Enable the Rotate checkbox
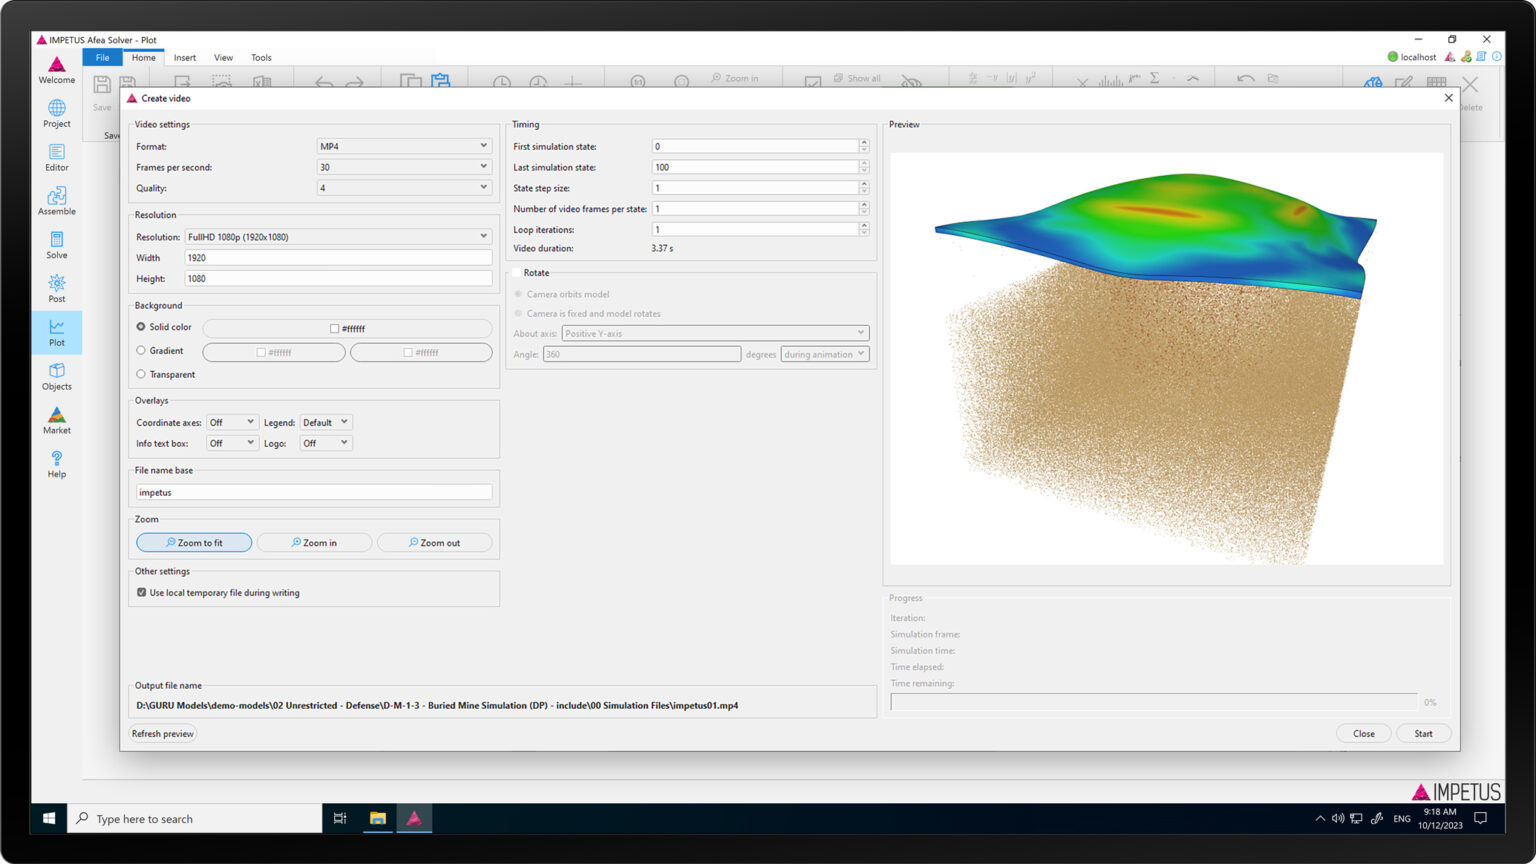 click(517, 273)
